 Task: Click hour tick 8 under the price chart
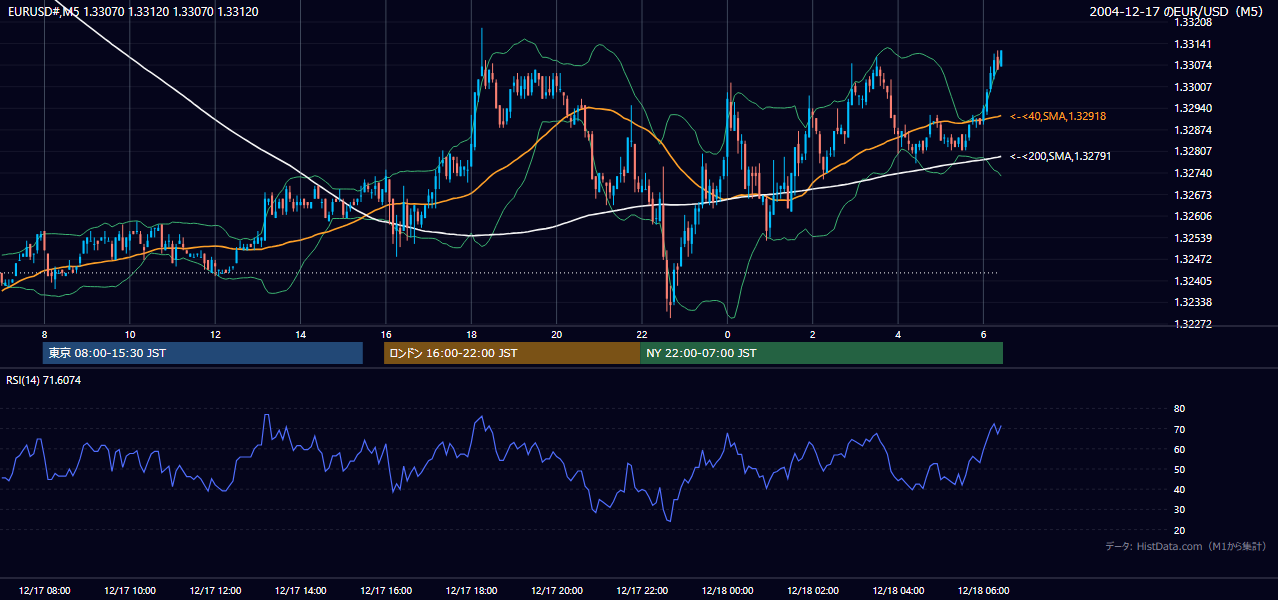pos(44,334)
